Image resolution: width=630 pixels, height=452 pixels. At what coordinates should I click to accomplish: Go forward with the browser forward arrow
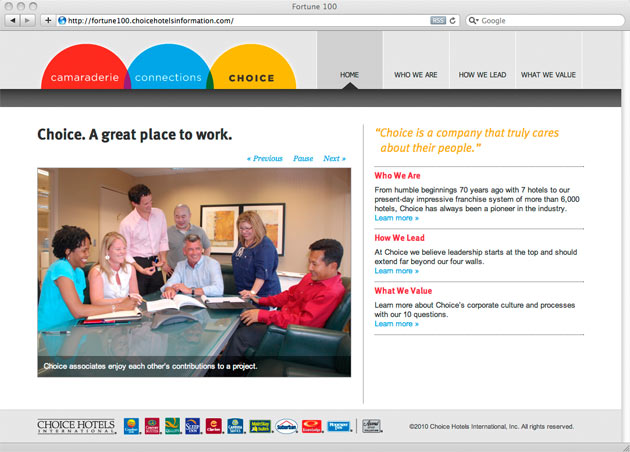click(27, 20)
